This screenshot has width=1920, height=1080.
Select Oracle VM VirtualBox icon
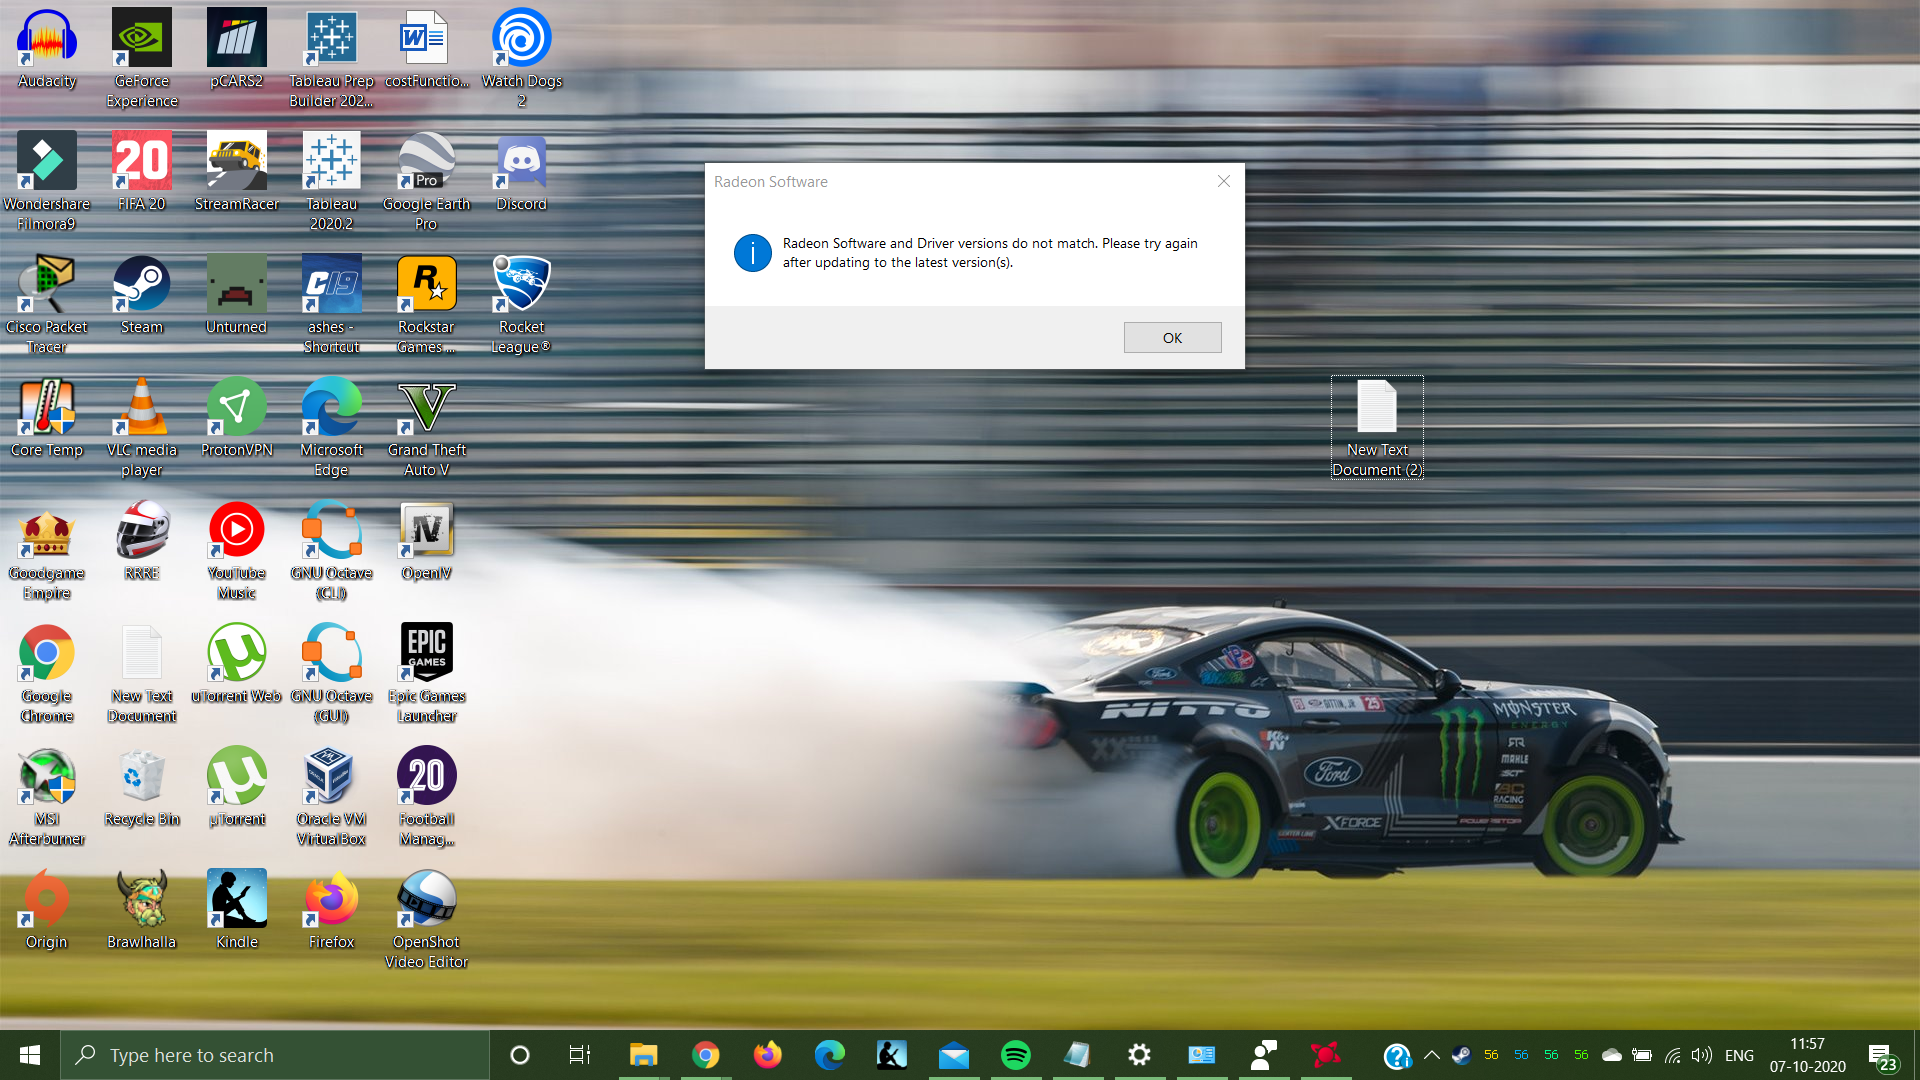click(x=331, y=796)
